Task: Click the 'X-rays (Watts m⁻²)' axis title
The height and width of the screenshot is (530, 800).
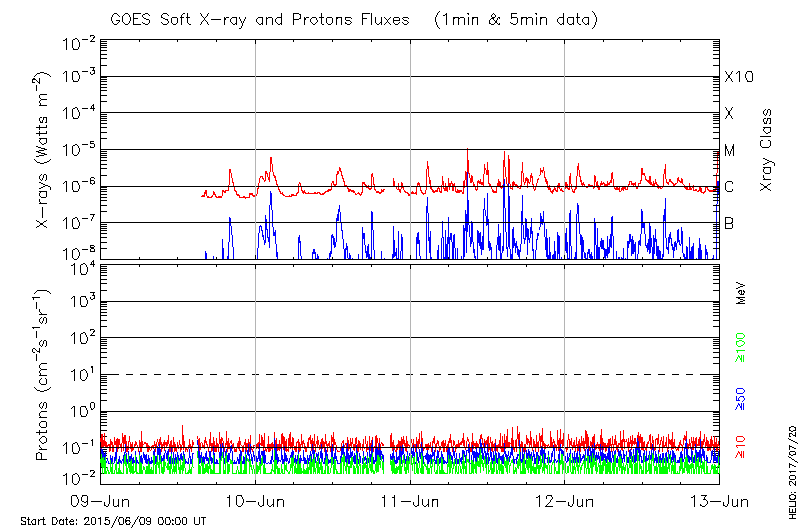Action: tap(44, 150)
